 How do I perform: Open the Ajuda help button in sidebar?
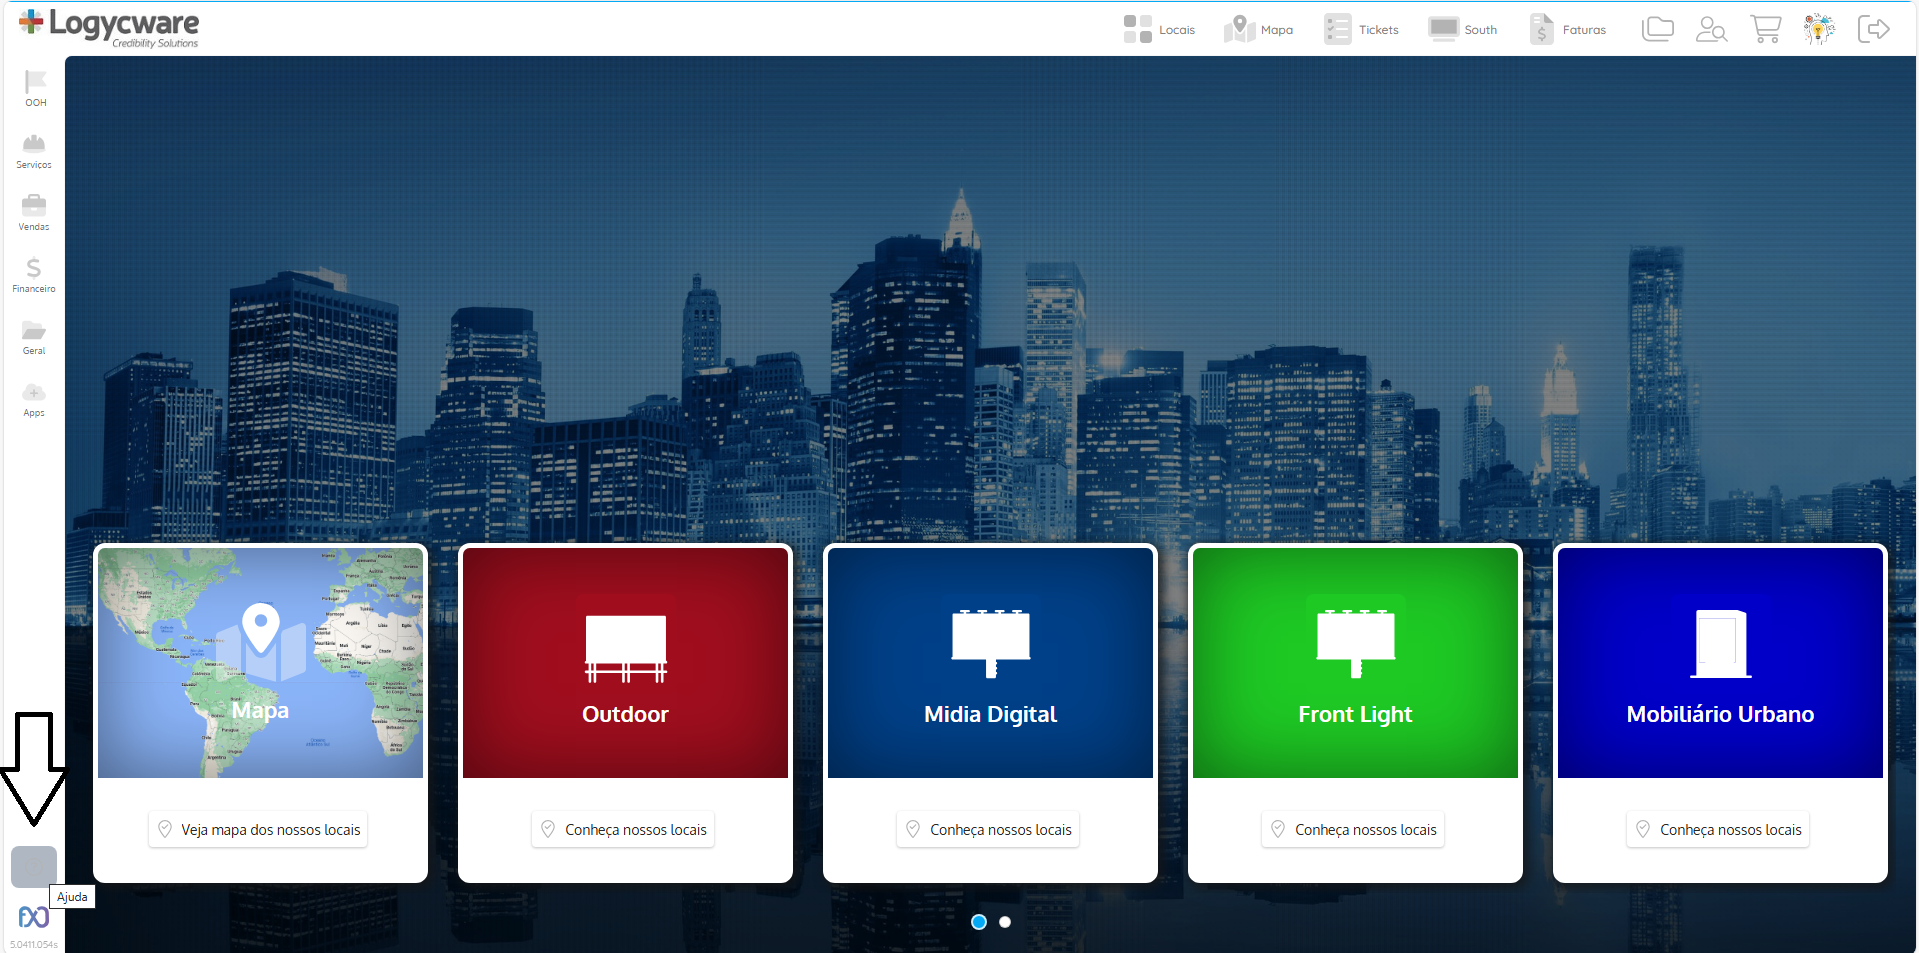coord(33,866)
